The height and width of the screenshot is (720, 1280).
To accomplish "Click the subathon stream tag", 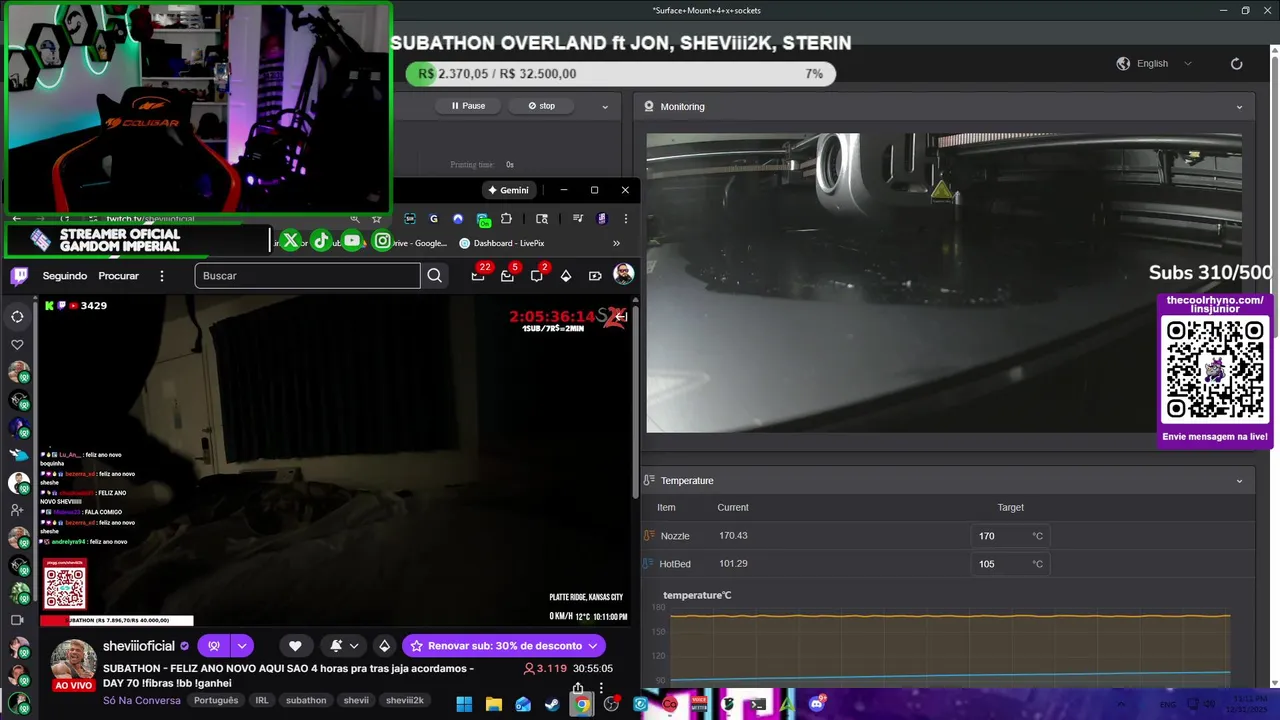I will 306,700.
